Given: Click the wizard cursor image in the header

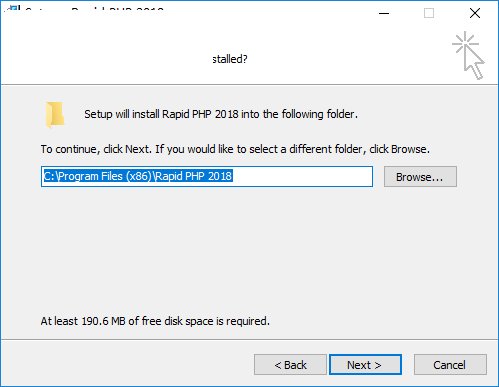Looking at the screenshot, I should click(x=468, y=55).
